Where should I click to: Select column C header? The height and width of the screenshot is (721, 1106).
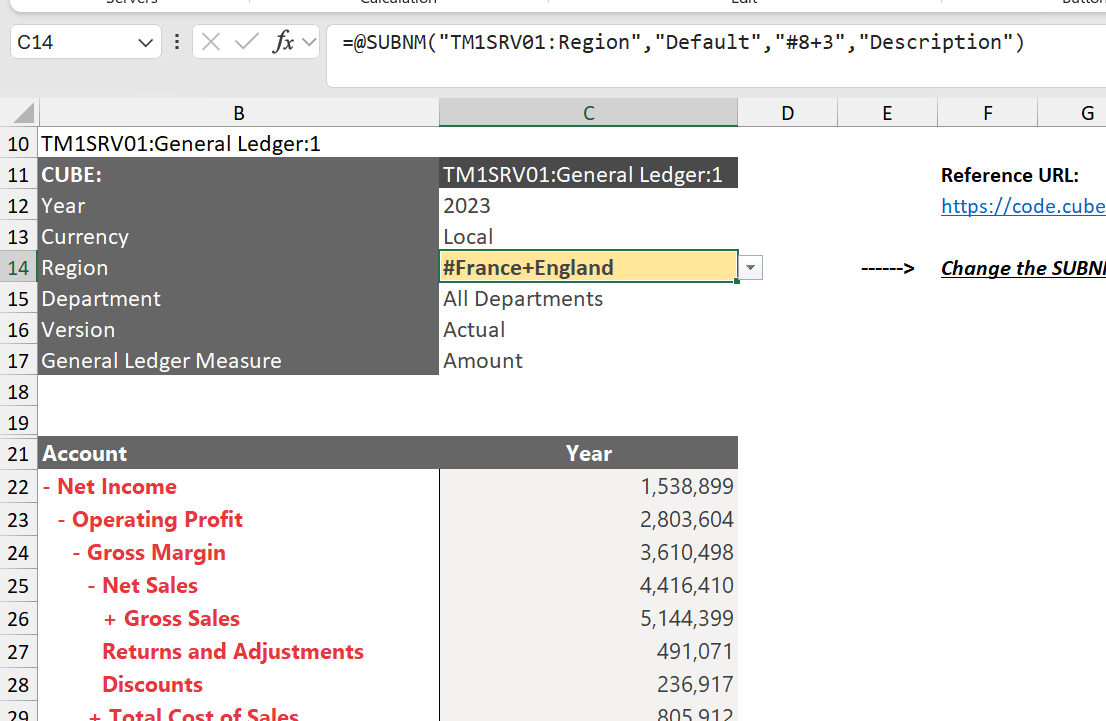point(588,113)
